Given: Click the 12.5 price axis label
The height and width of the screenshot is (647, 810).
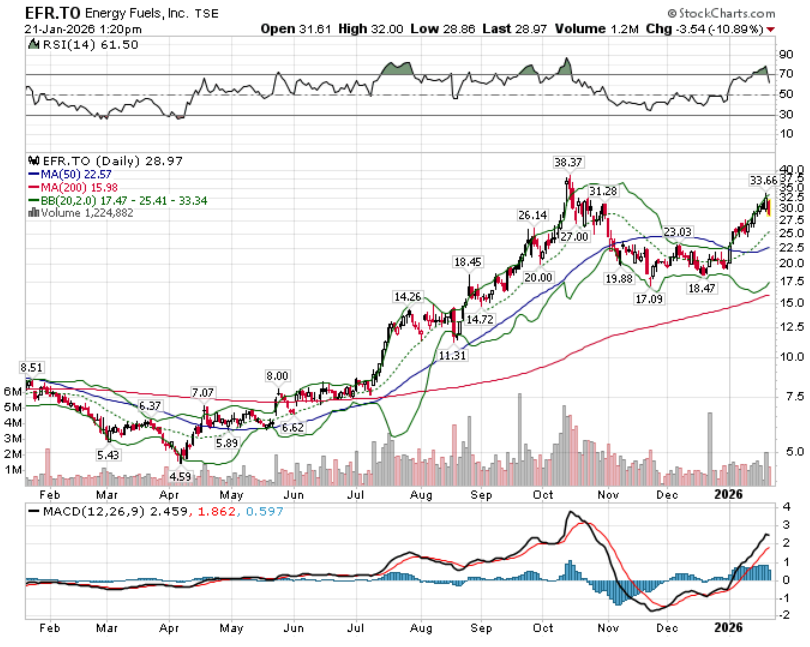Looking at the screenshot, I should pos(791,327).
